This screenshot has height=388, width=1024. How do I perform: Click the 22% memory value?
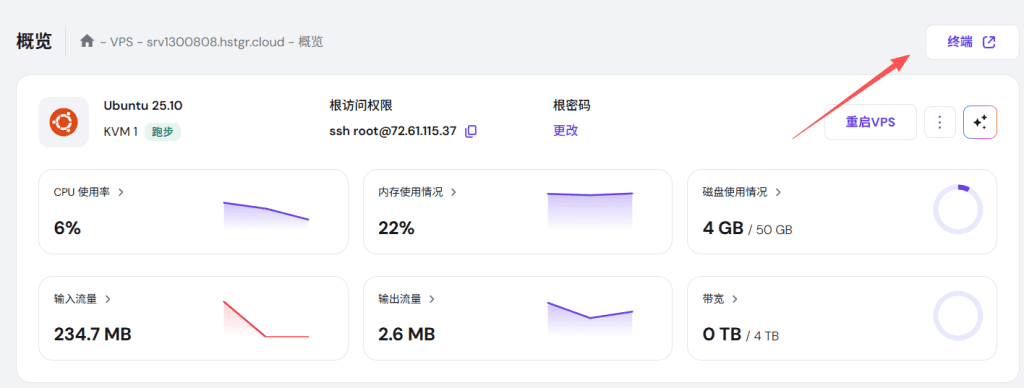396,228
